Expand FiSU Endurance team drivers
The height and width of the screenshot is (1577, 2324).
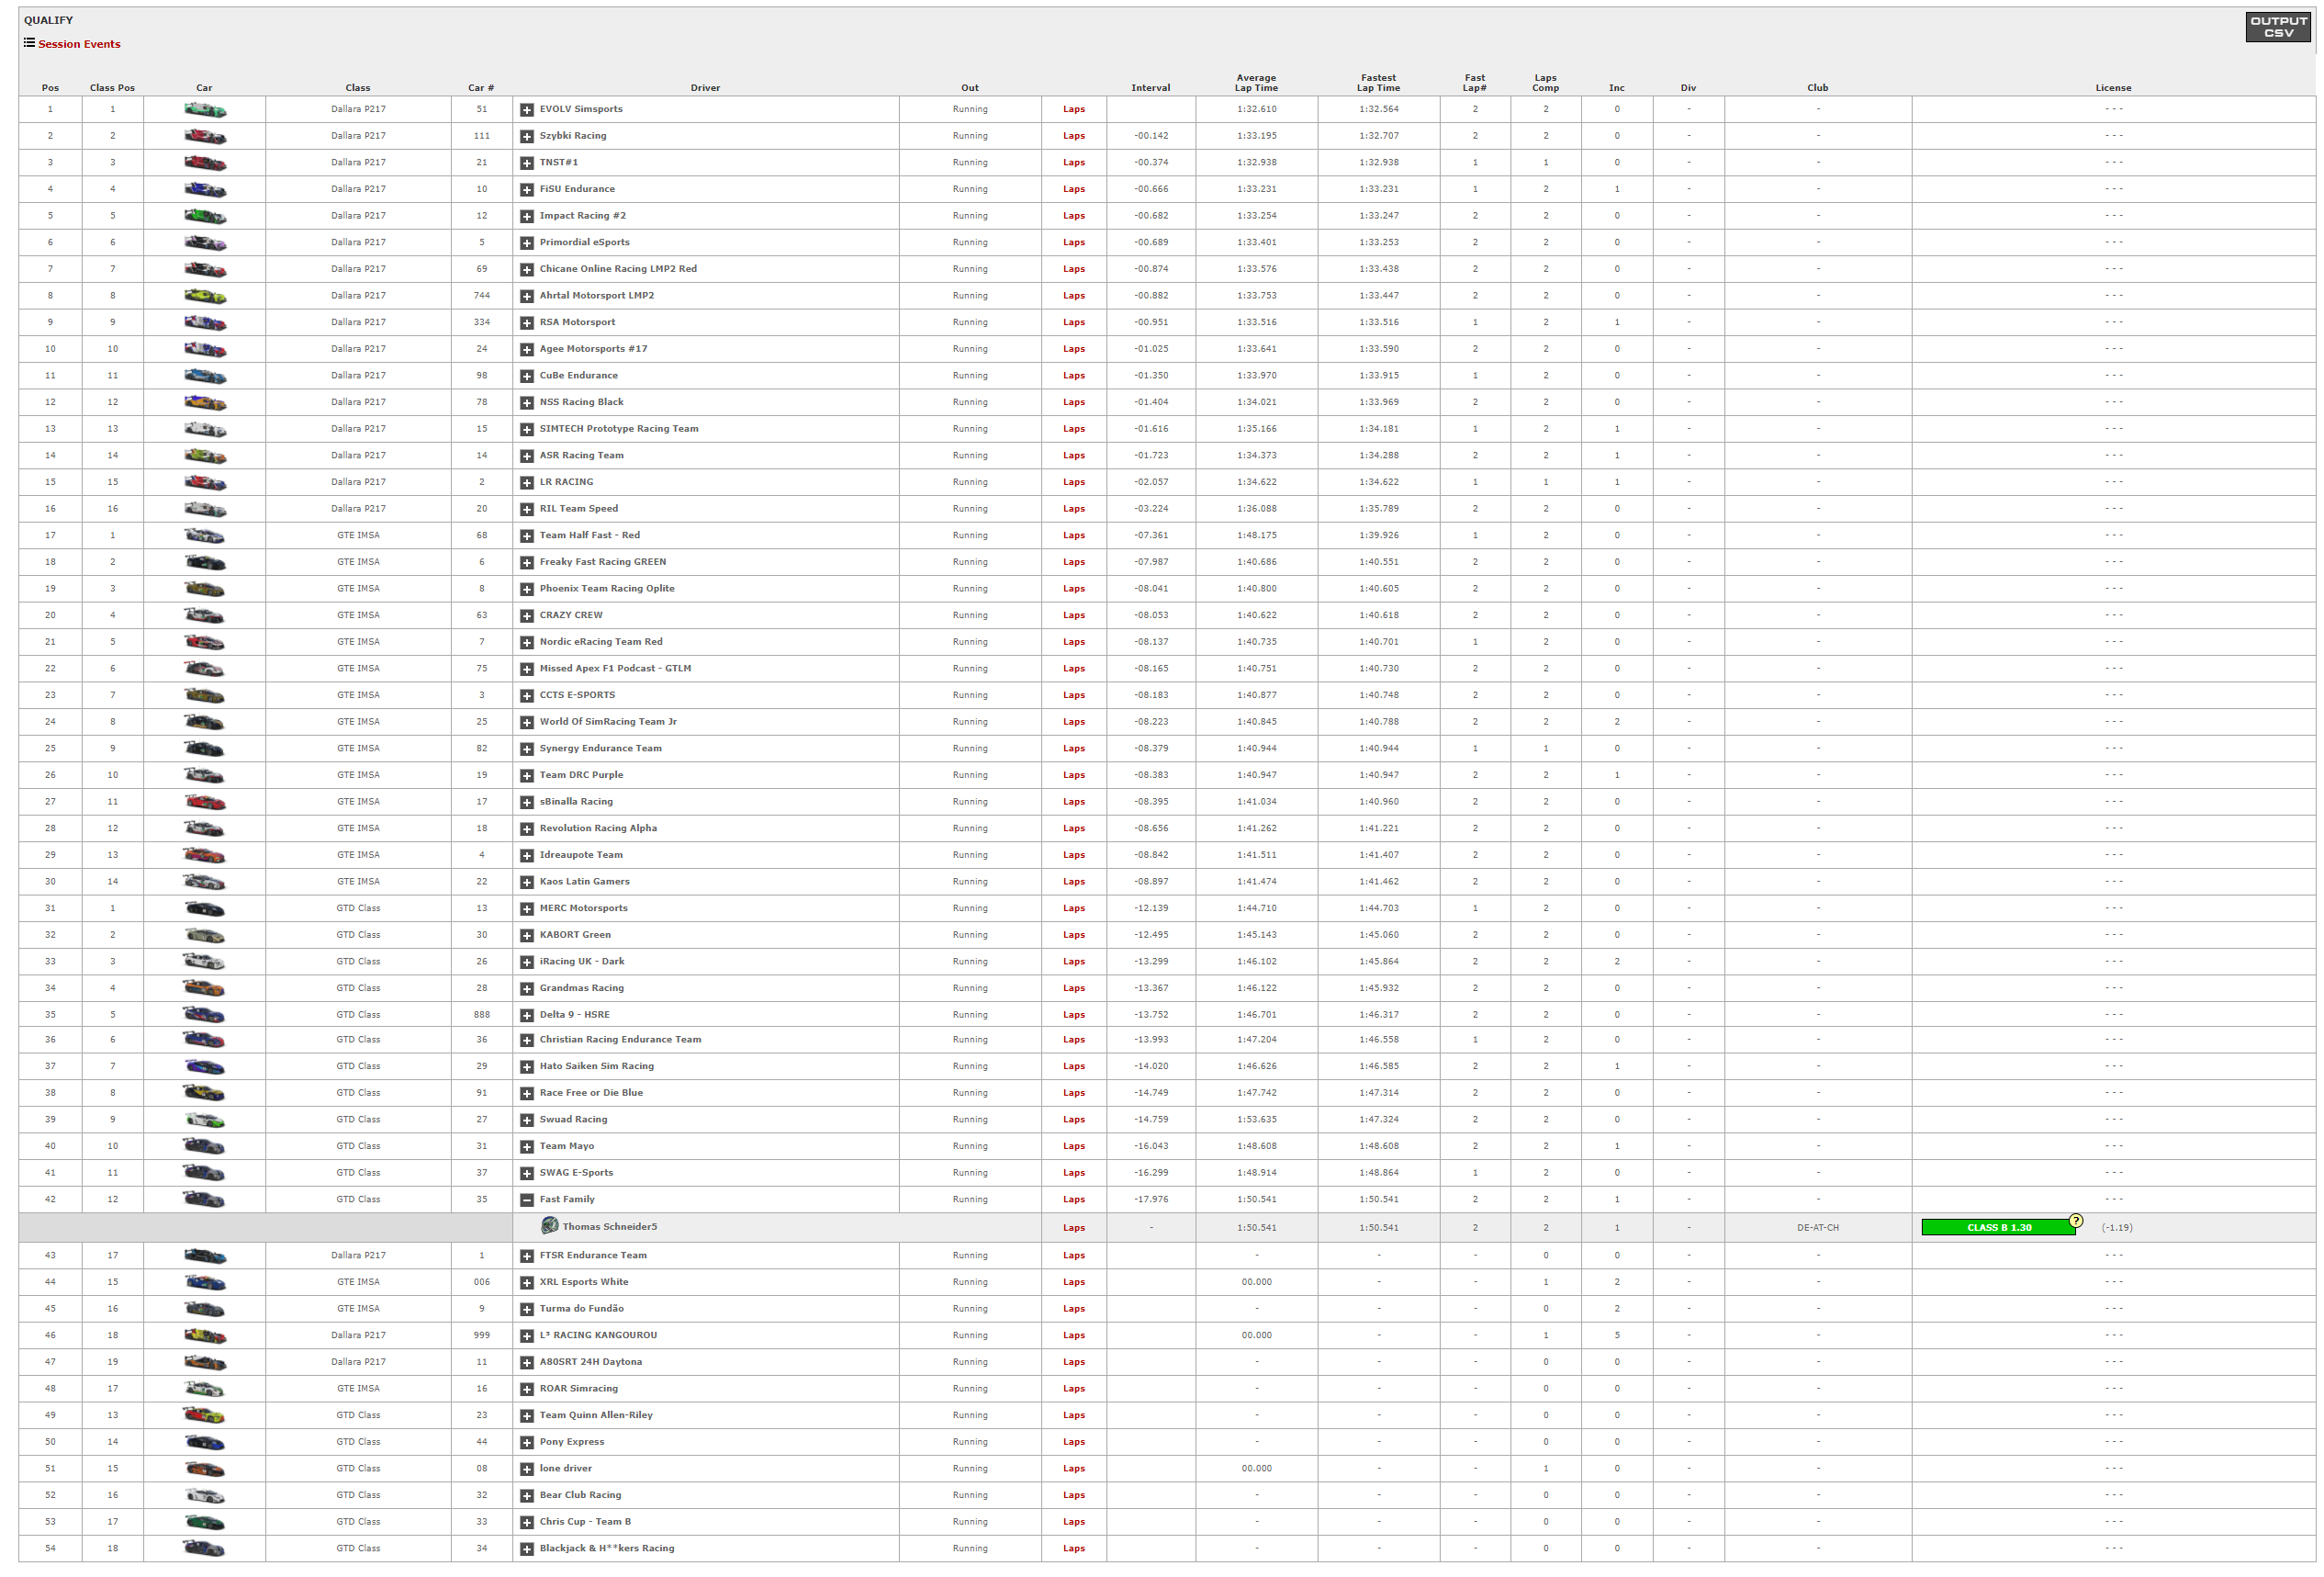[527, 190]
